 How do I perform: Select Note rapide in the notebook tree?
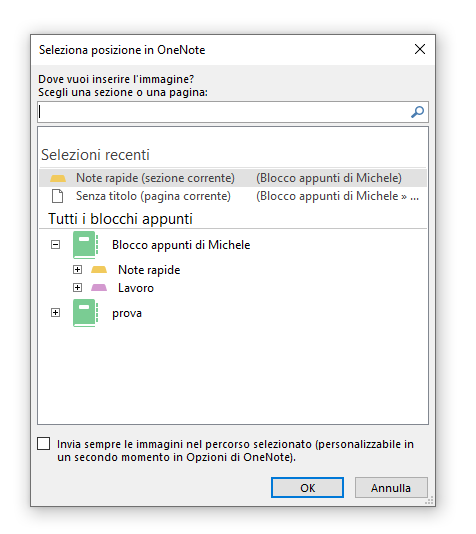click(x=149, y=270)
